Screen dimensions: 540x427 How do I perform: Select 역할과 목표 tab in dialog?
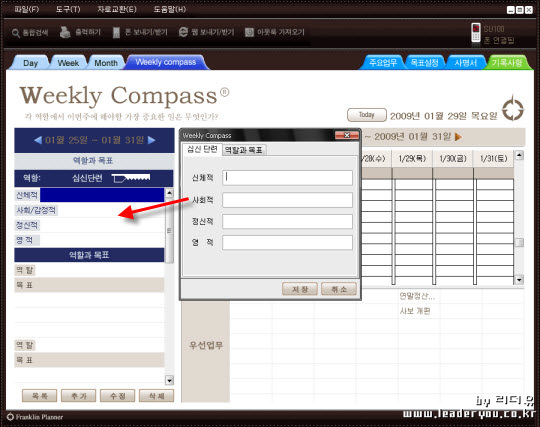(x=244, y=150)
